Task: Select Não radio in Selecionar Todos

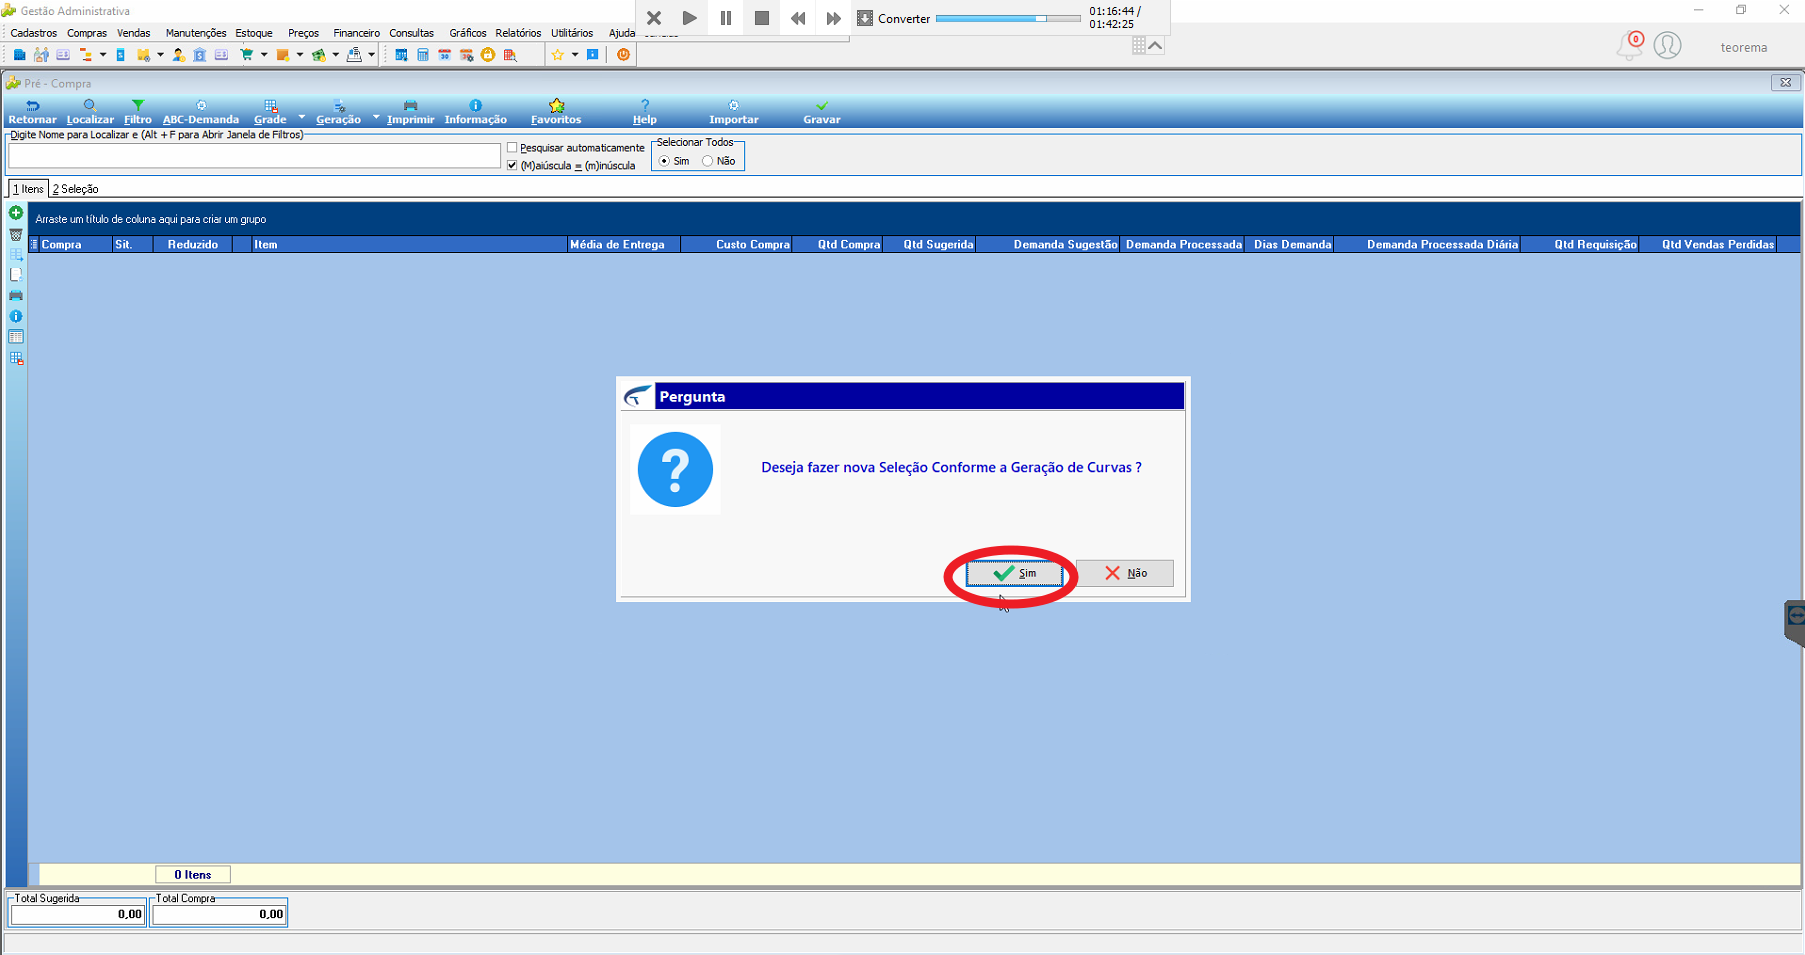Action: 708,161
